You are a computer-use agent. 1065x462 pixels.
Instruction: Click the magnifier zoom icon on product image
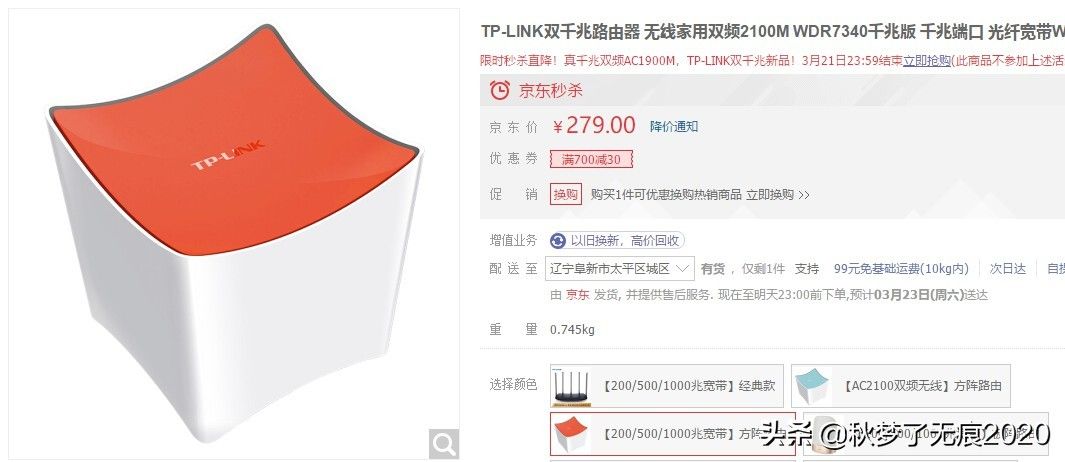444,444
